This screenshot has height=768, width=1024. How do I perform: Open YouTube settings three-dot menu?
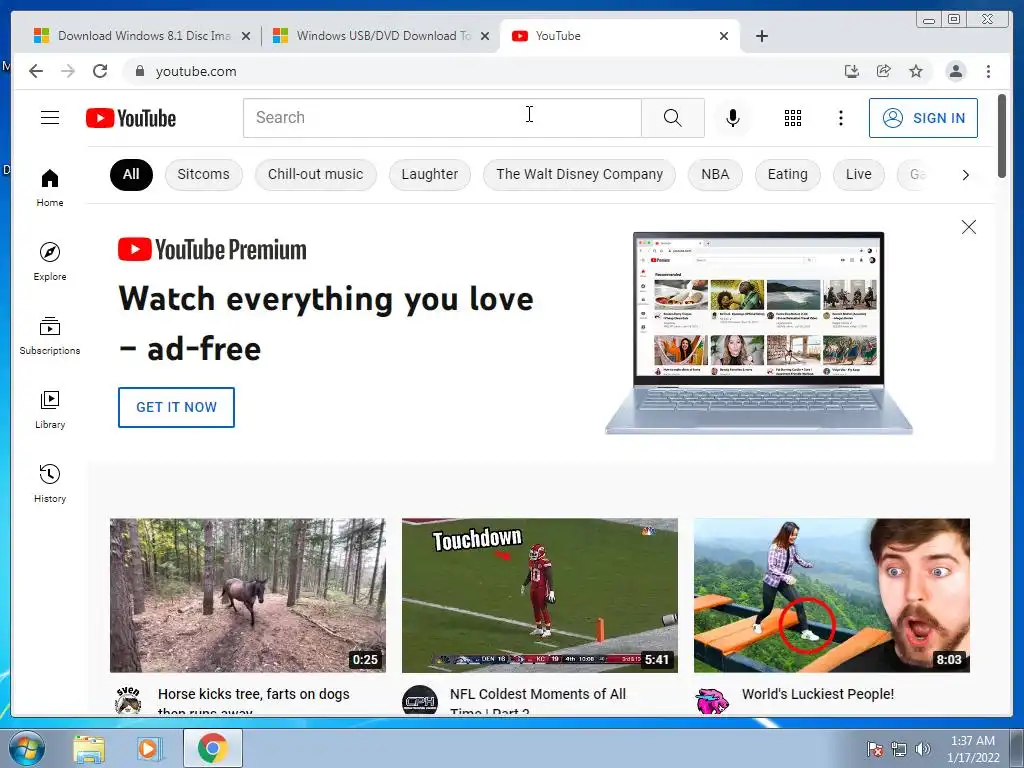point(840,118)
